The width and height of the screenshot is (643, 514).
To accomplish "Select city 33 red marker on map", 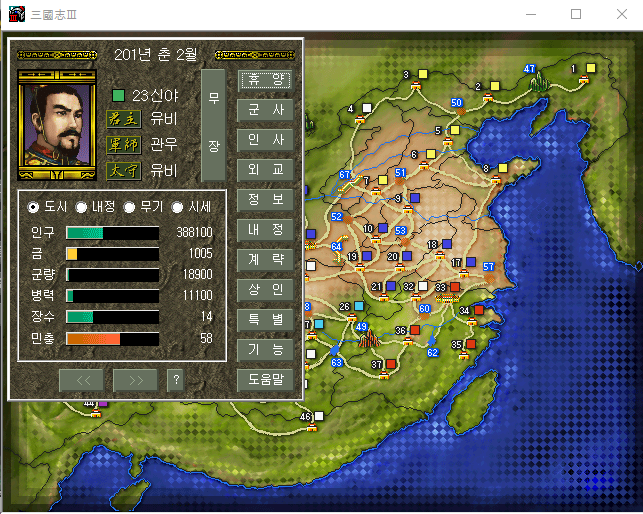I will [x=455, y=286].
